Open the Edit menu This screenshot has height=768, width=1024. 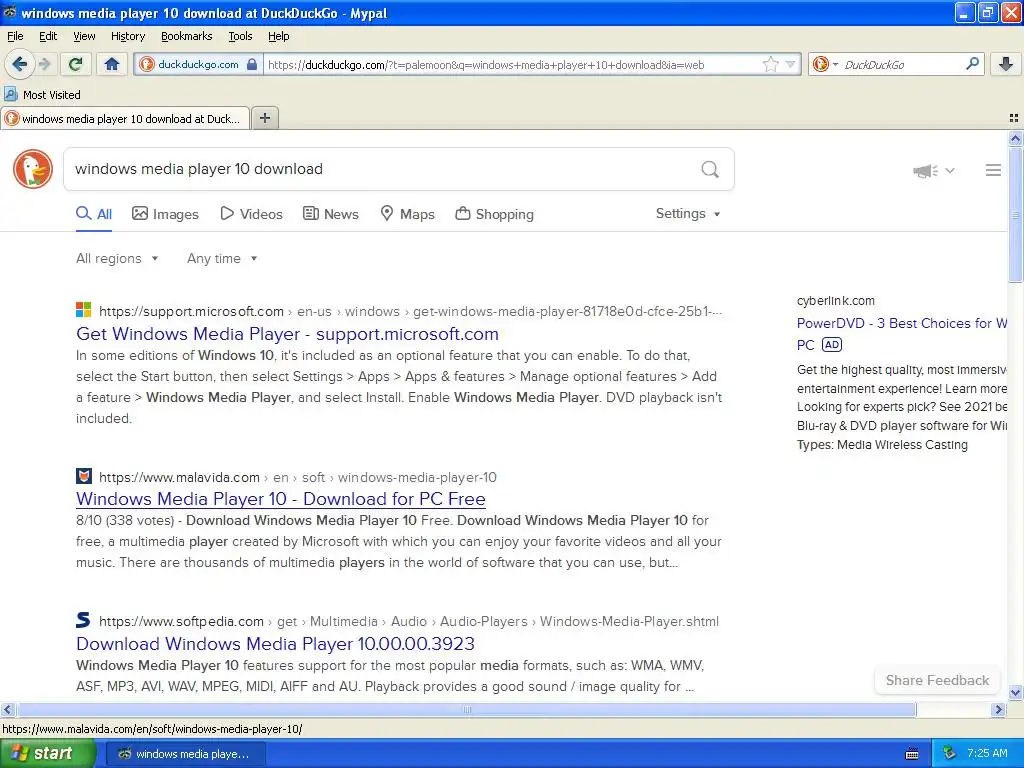(48, 36)
